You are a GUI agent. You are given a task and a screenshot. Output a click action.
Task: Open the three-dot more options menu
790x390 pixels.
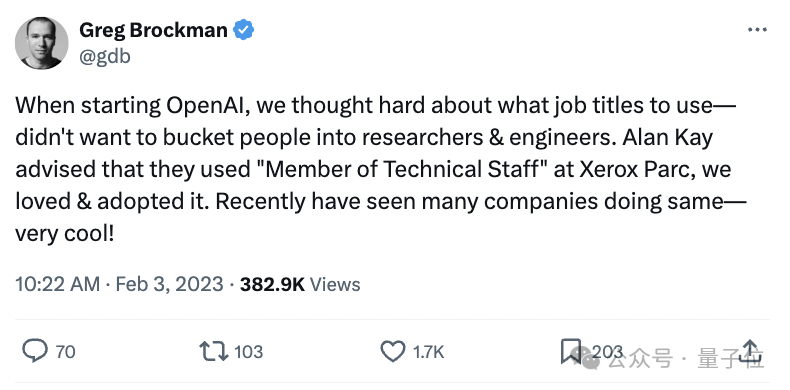click(x=757, y=30)
